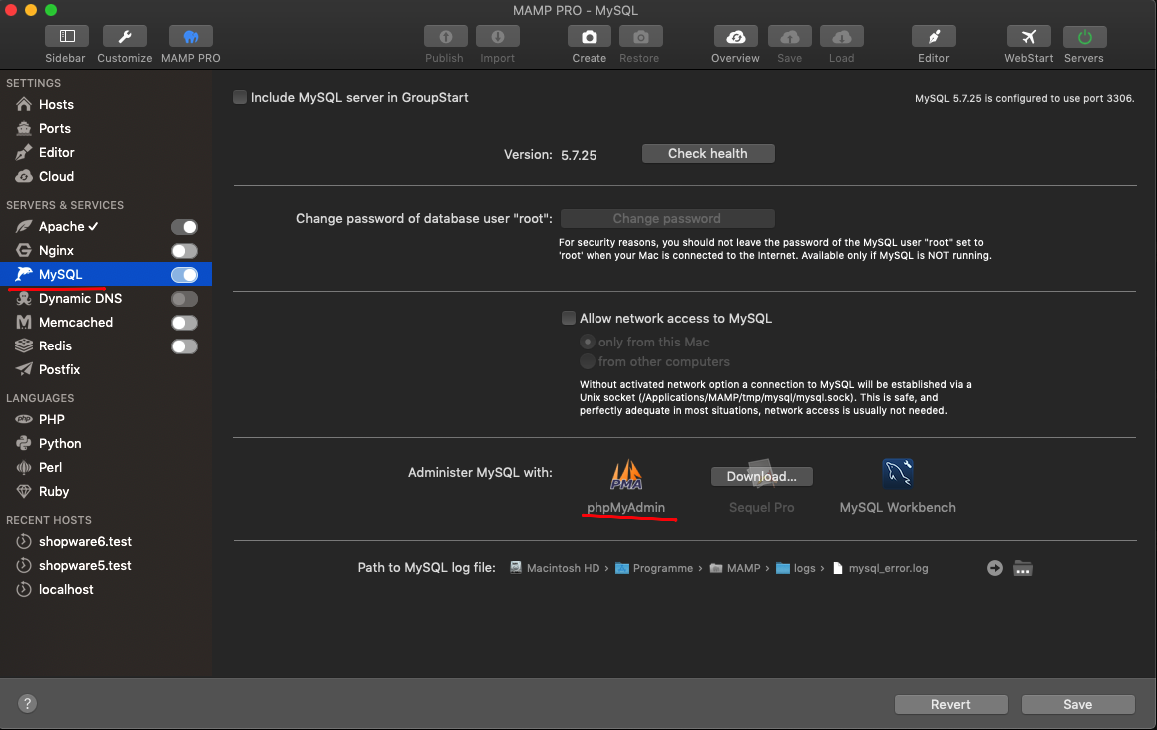Viewport: 1157px width, 730px height.
Task: Reveal log file with arrow icon
Action: point(994,568)
